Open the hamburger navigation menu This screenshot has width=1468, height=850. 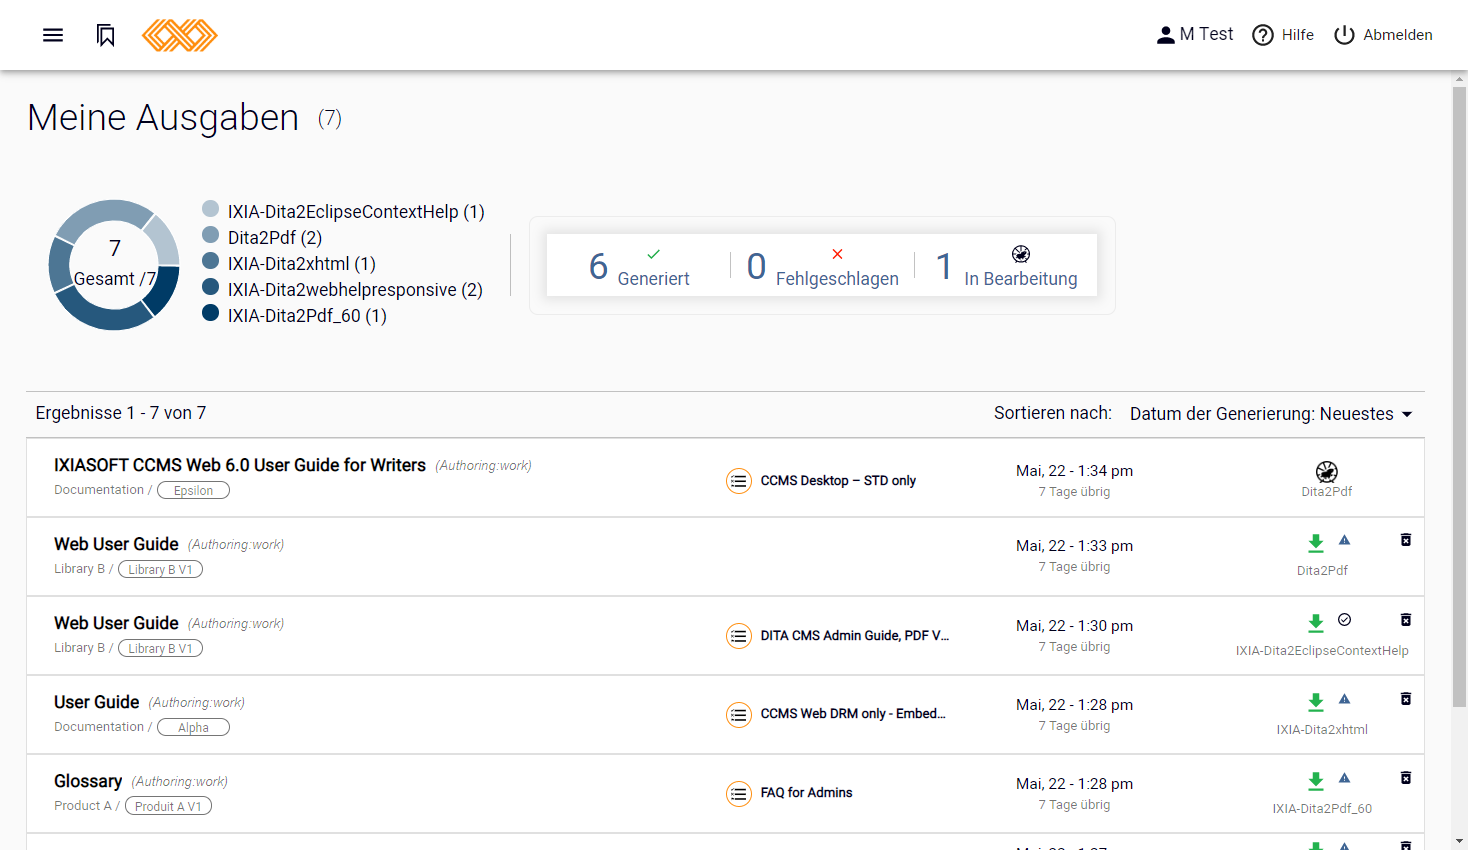coord(53,35)
